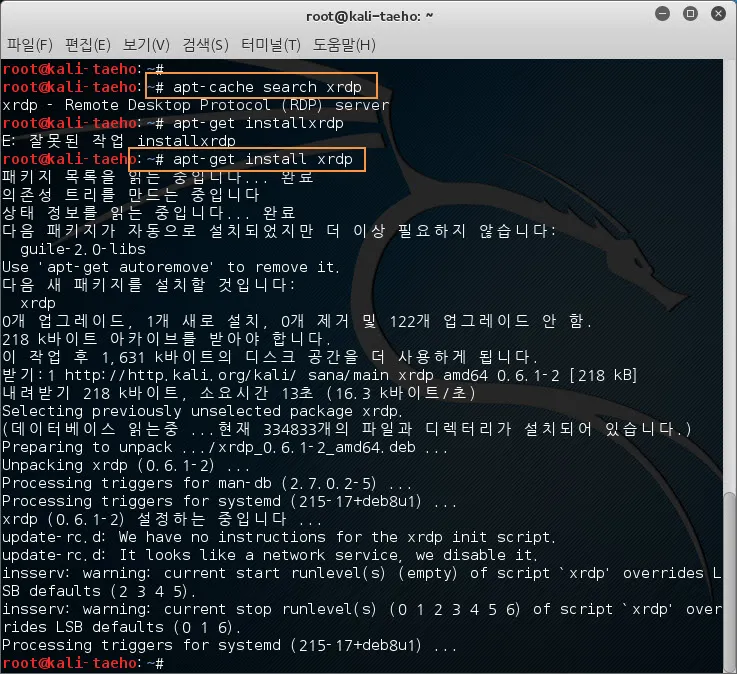Image resolution: width=737 pixels, height=674 pixels.
Task: Click the 'guile-2.0-libs' package name
Action: click(x=83, y=249)
